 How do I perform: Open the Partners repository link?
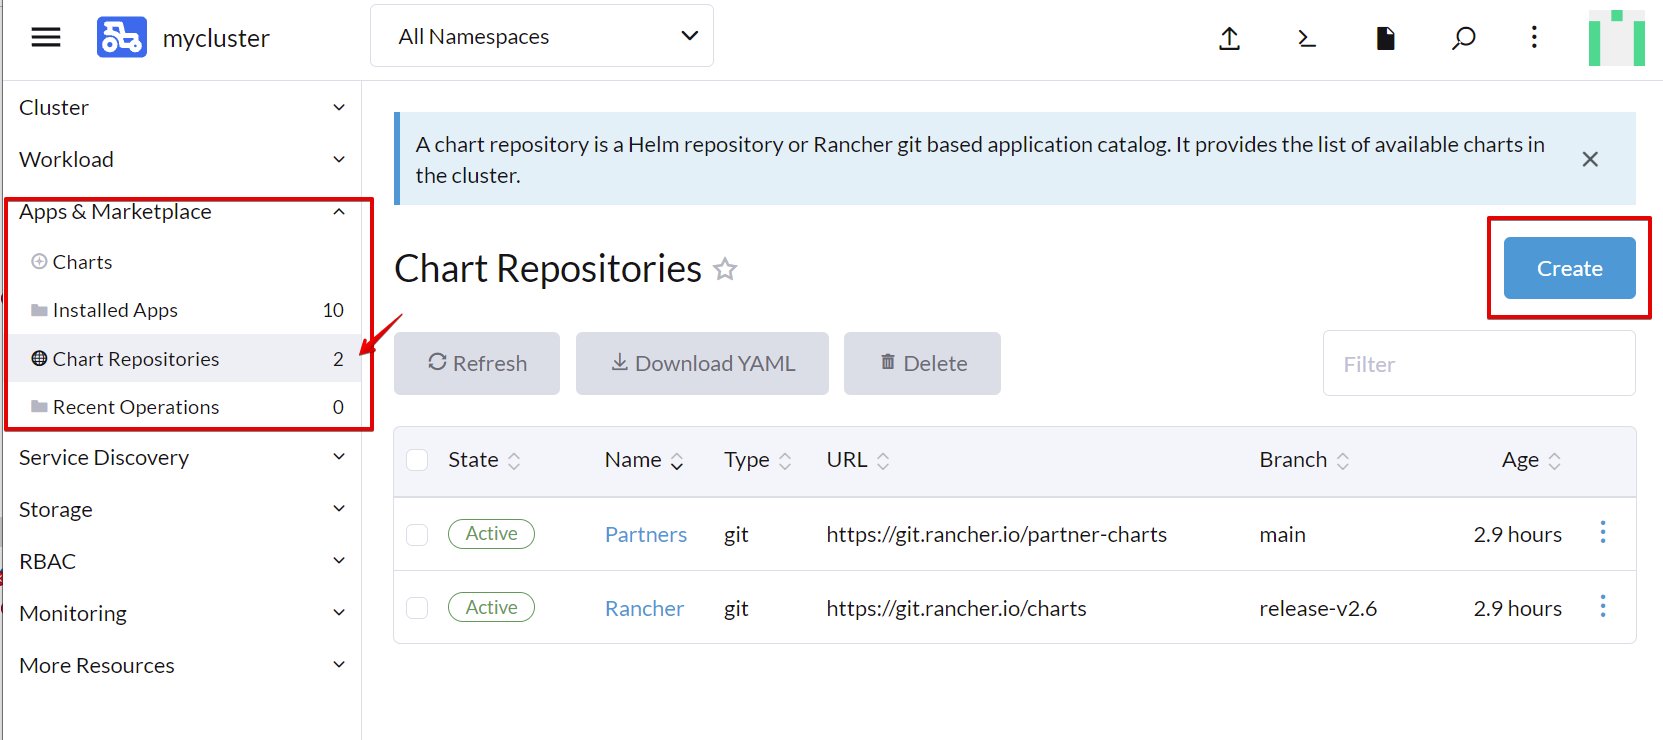[646, 535]
